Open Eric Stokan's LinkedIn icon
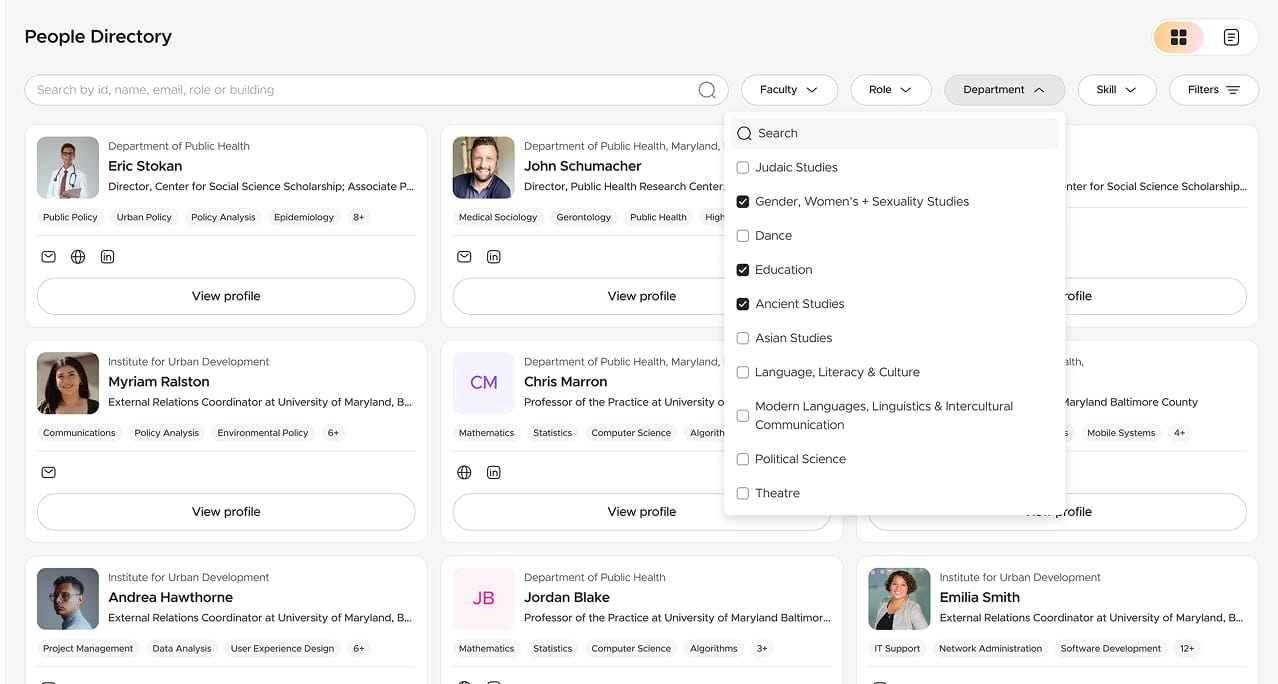The width and height of the screenshot is (1278, 684). click(108, 257)
